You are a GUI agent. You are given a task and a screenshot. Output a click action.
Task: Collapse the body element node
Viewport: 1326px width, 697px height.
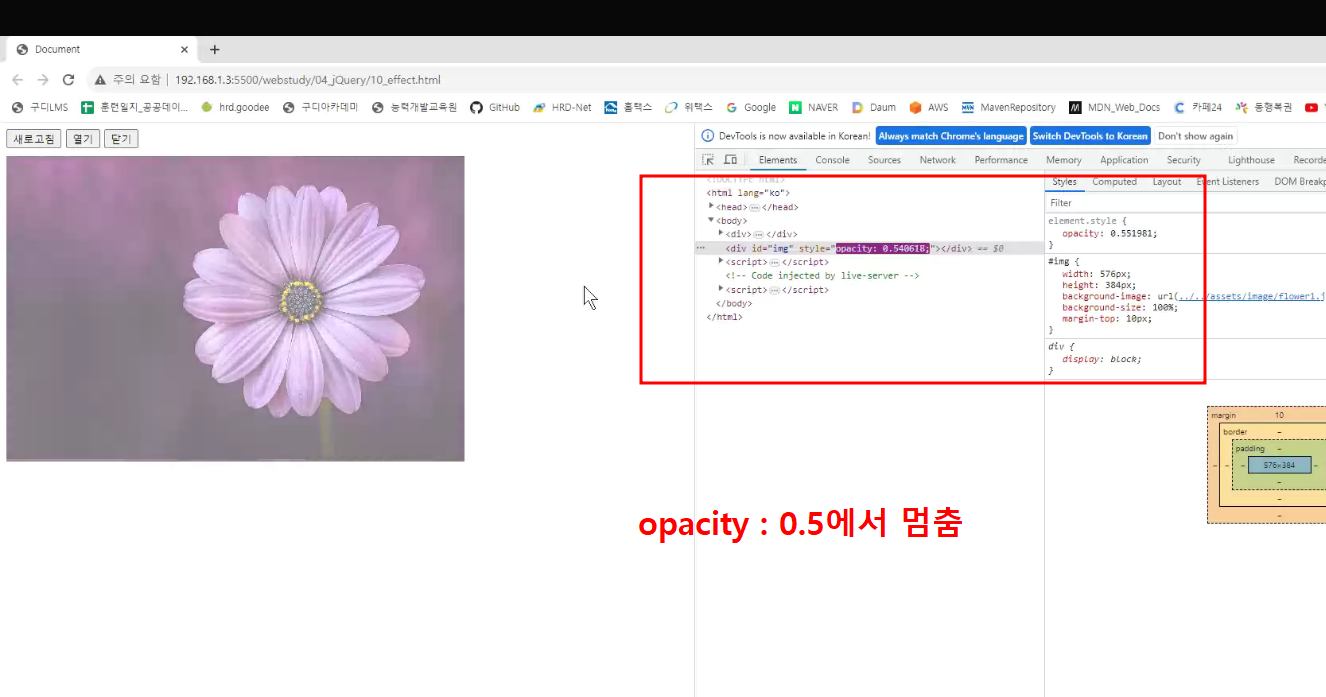(x=711, y=220)
